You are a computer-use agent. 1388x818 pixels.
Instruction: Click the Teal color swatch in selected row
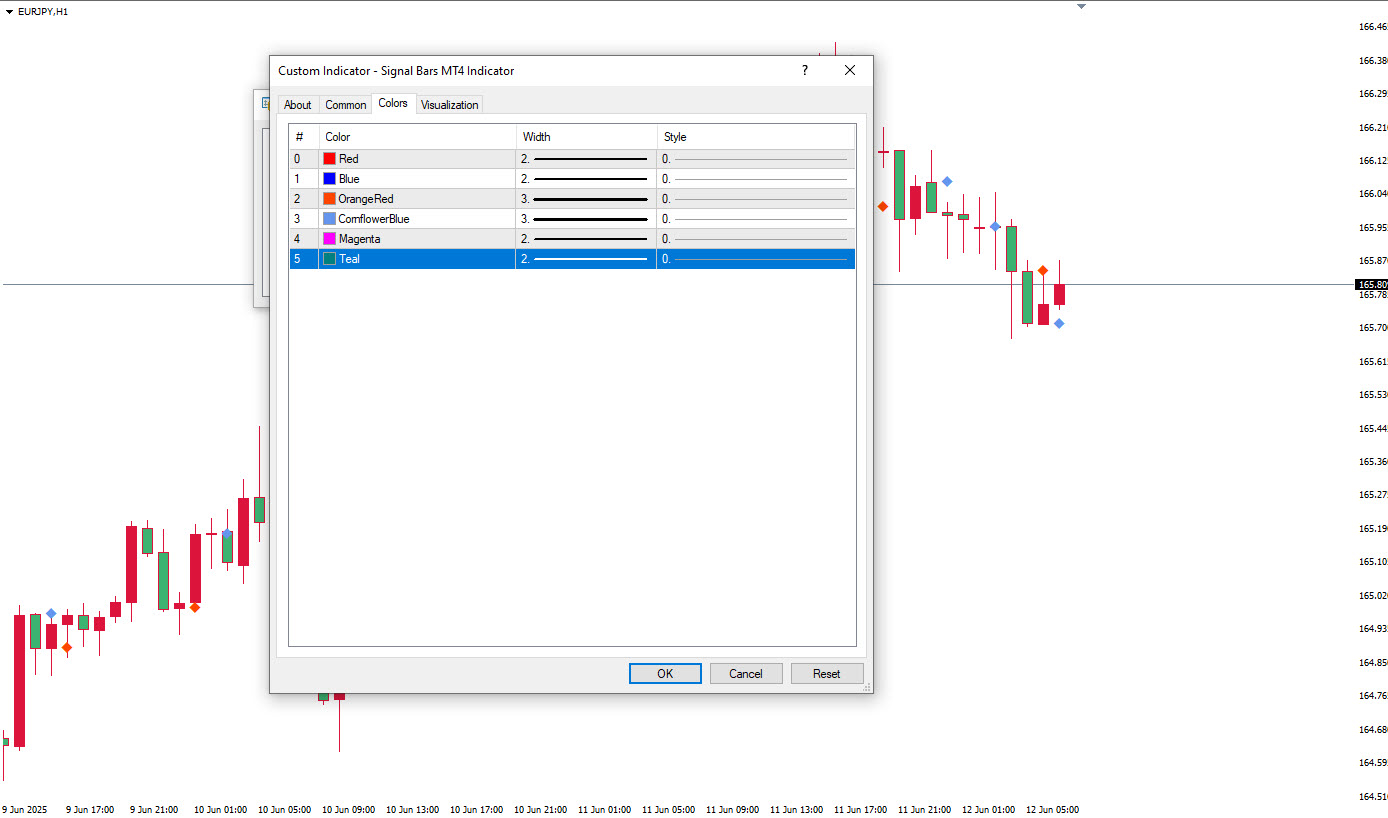click(329, 259)
